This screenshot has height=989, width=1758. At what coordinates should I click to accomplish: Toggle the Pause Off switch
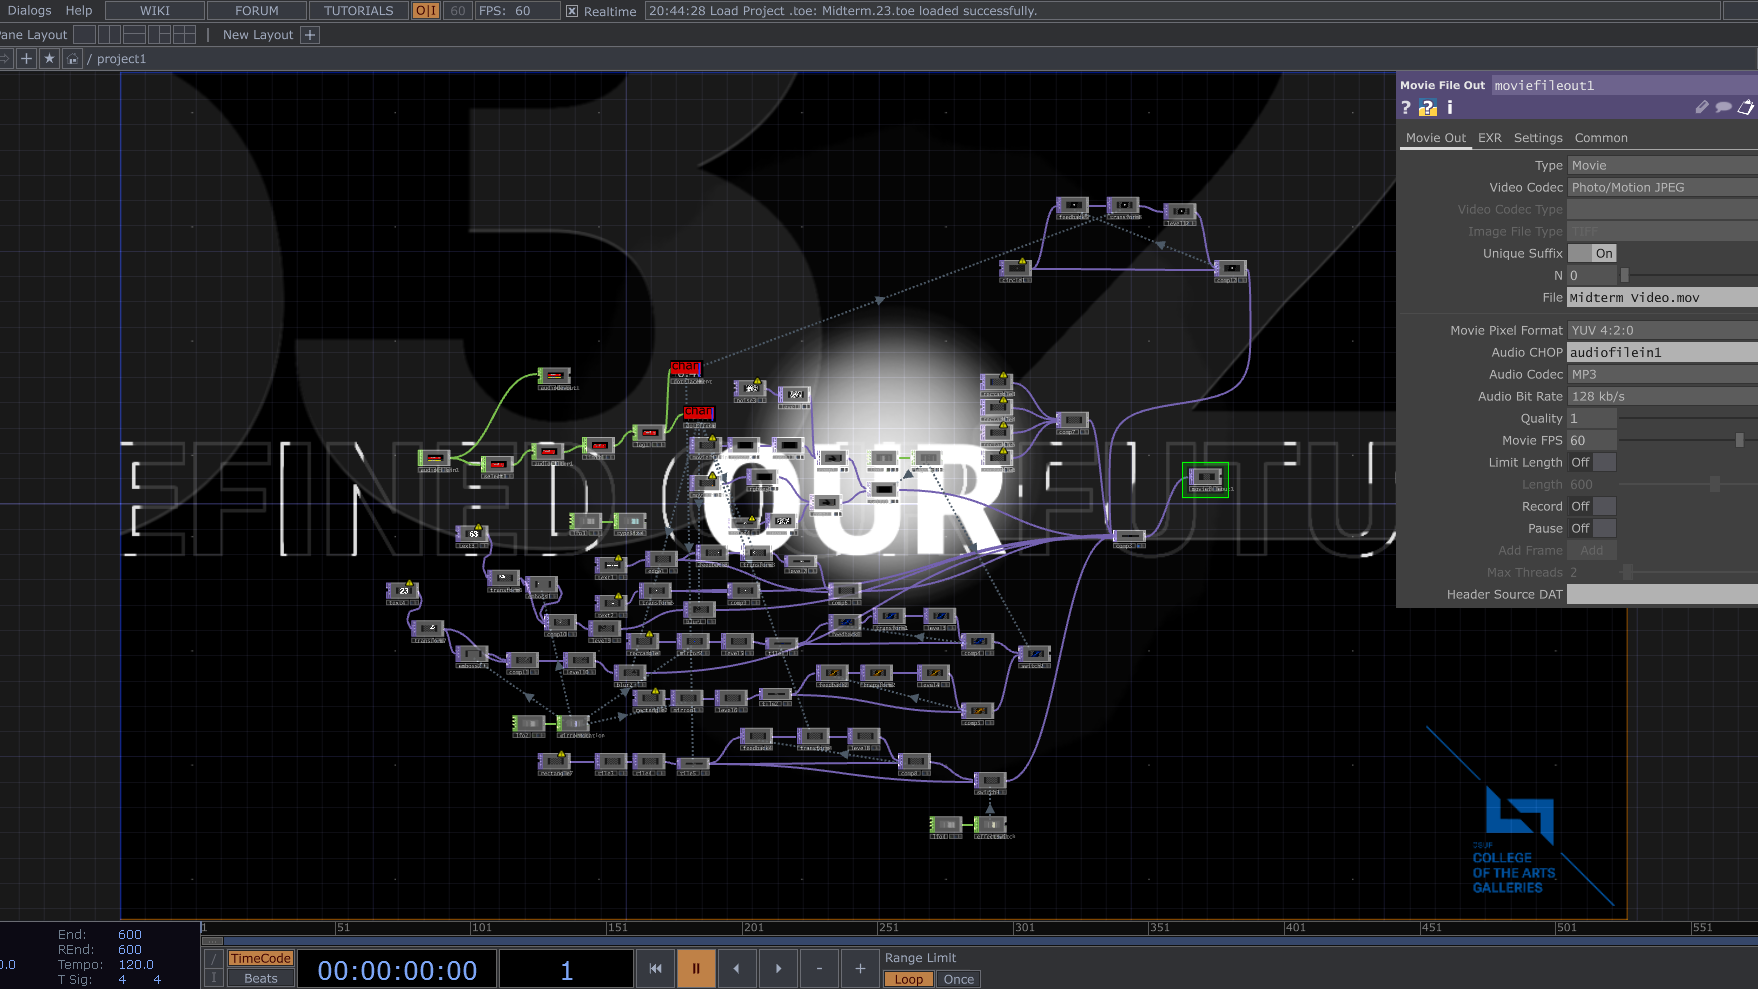tap(1592, 529)
